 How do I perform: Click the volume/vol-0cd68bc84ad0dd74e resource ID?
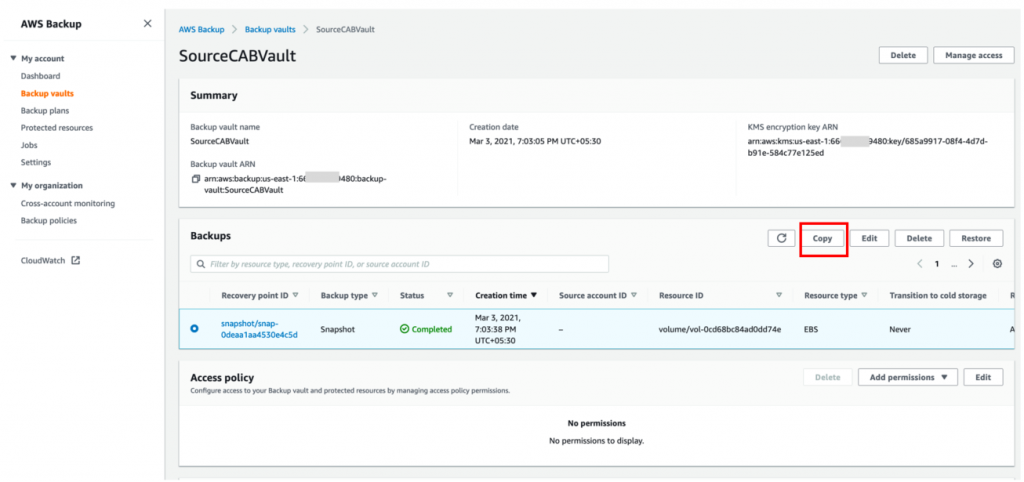[x=720, y=329]
